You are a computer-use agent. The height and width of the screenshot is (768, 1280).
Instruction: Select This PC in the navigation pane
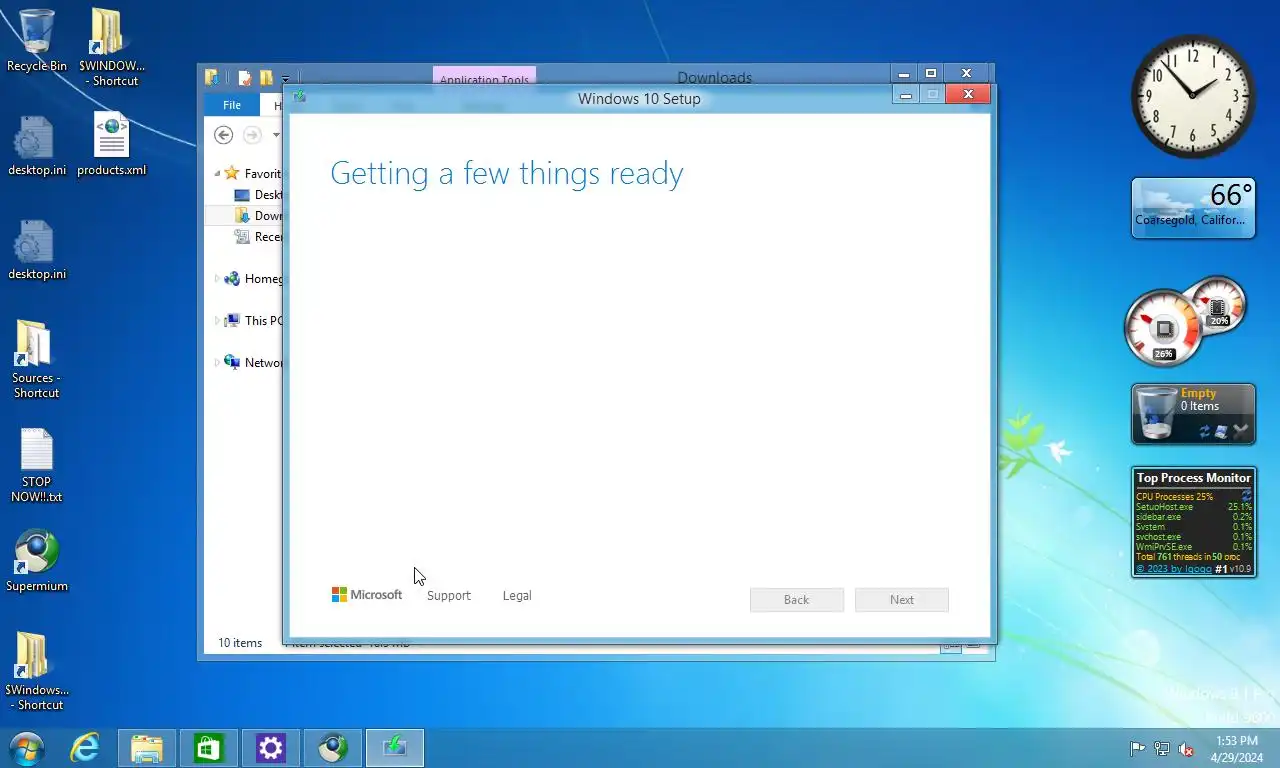[x=253, y=321]
